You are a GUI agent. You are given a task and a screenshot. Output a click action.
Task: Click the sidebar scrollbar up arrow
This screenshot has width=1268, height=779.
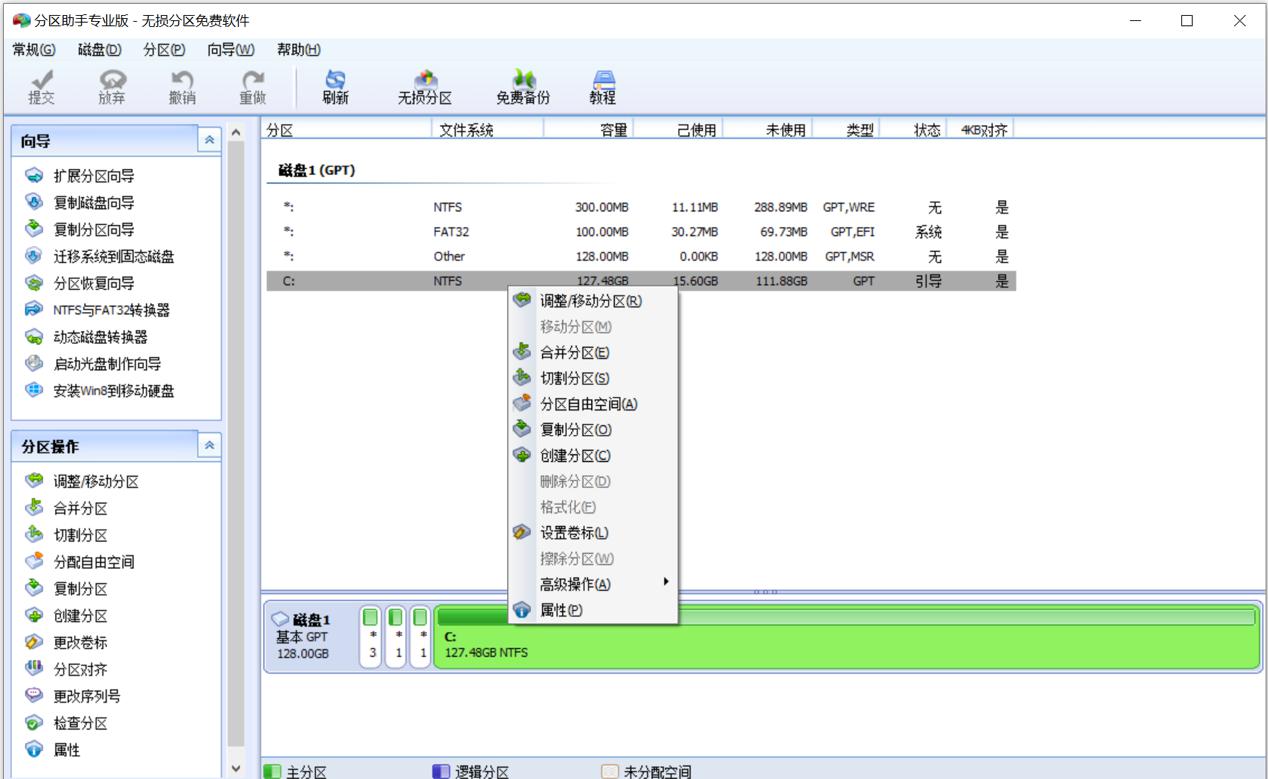[x=236, y=132]
